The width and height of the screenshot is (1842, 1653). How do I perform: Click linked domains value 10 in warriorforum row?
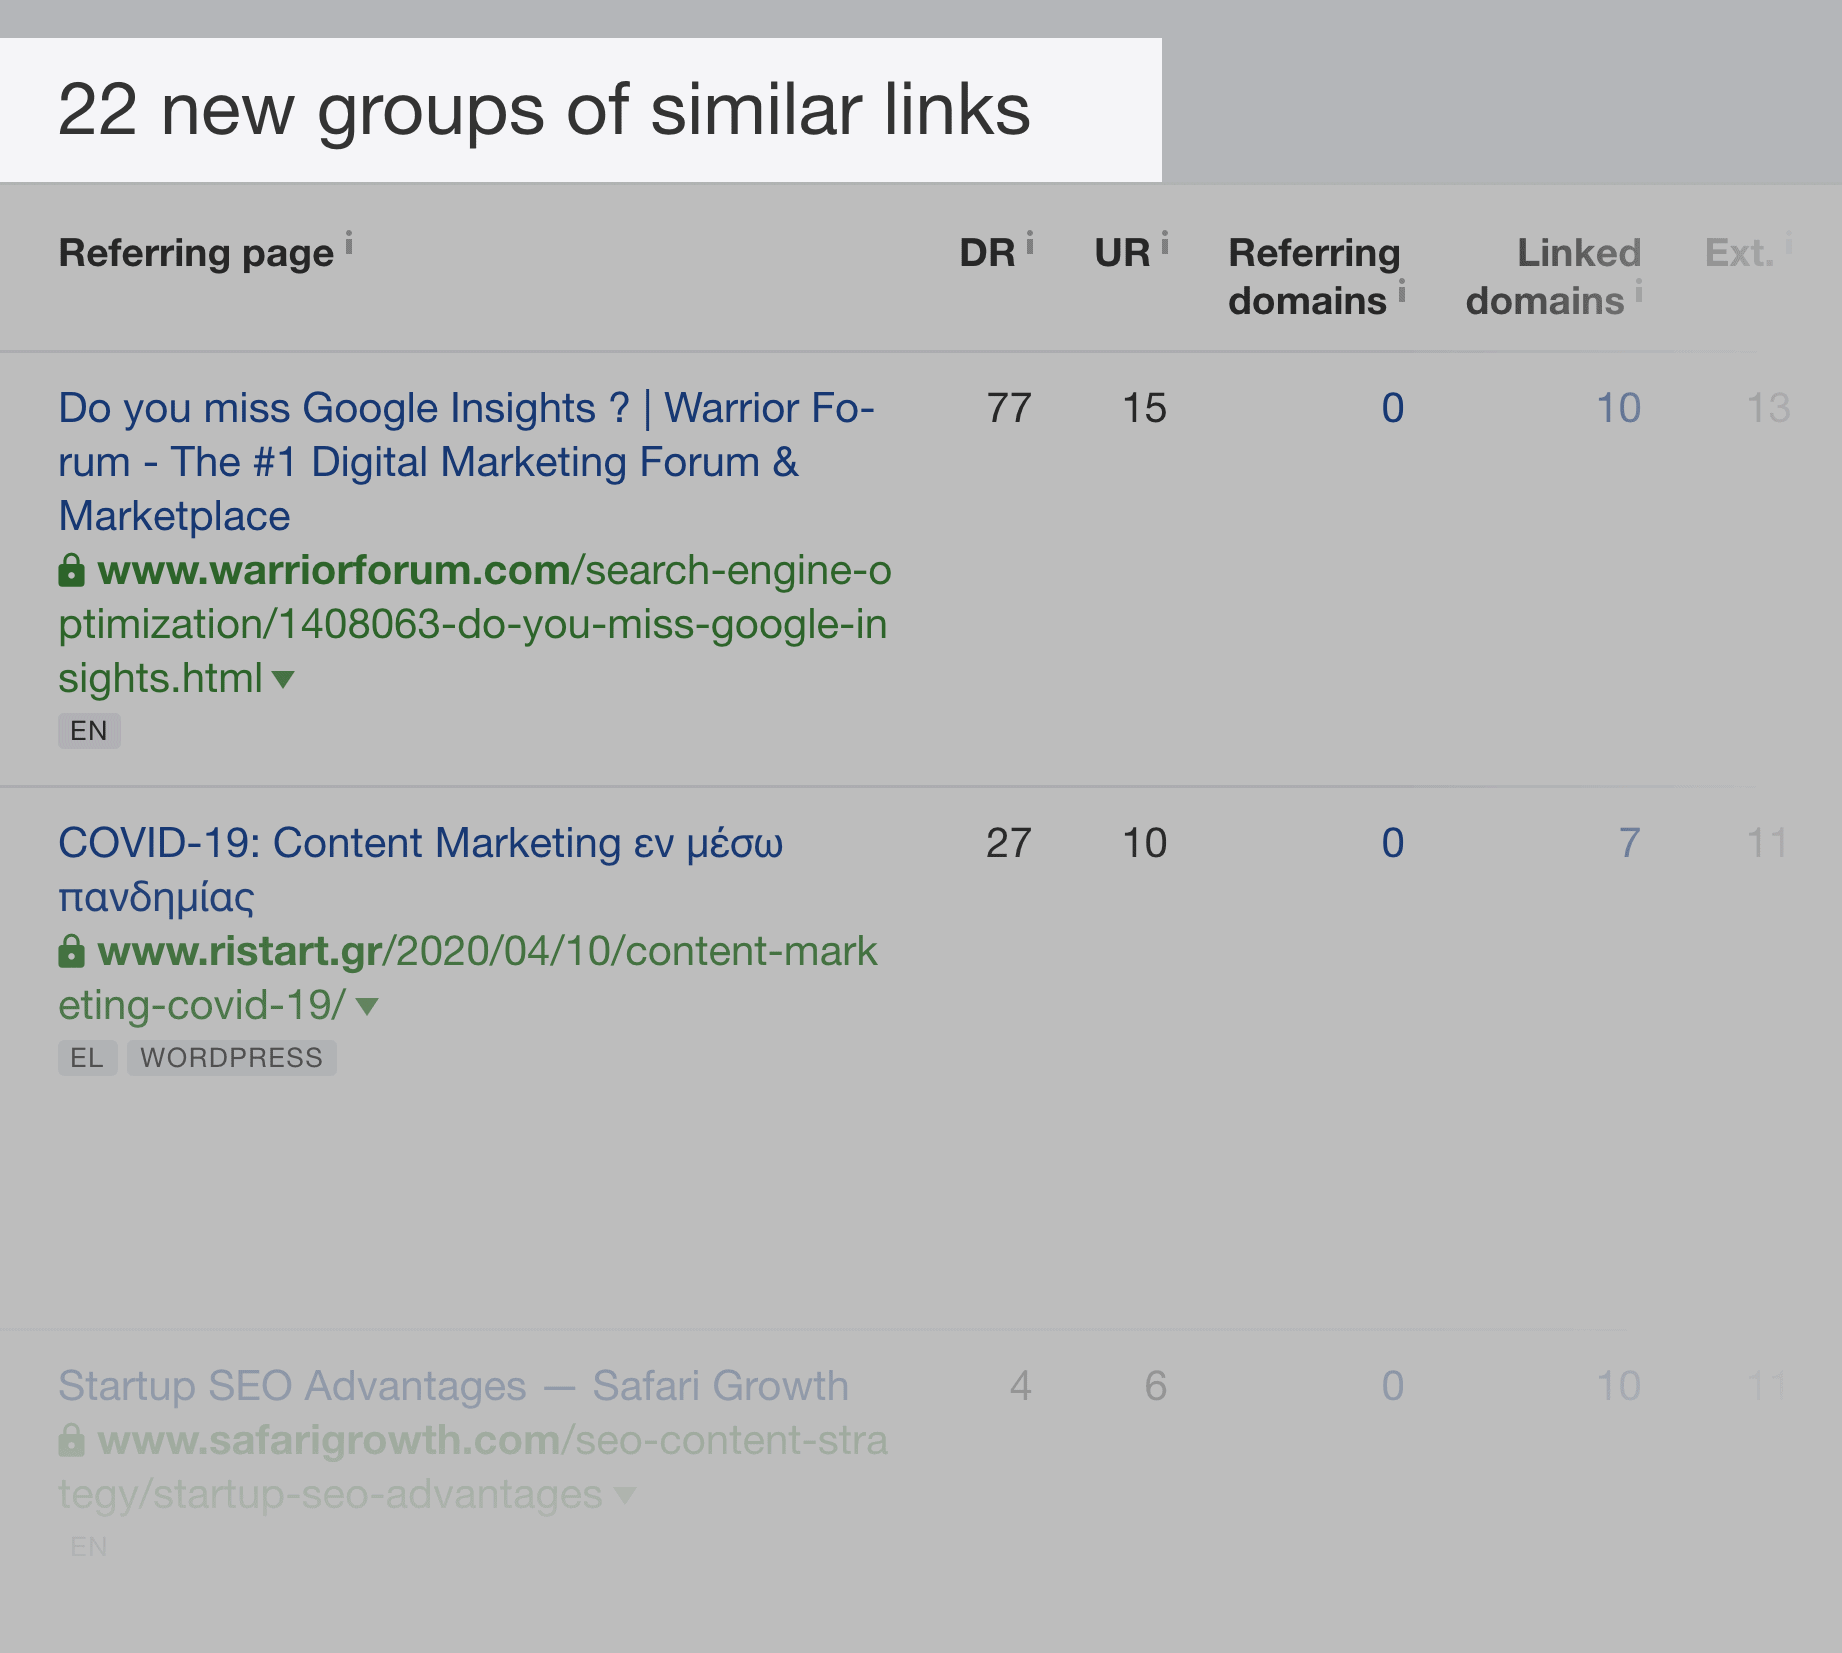point(1618,408)
